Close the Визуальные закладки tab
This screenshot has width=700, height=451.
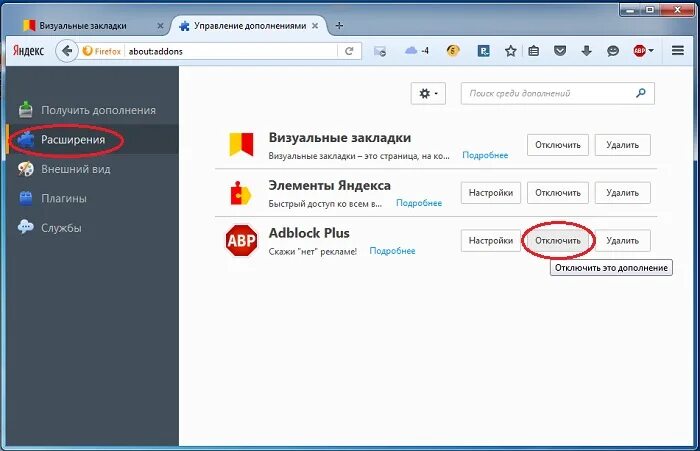[x=160, y=26]
